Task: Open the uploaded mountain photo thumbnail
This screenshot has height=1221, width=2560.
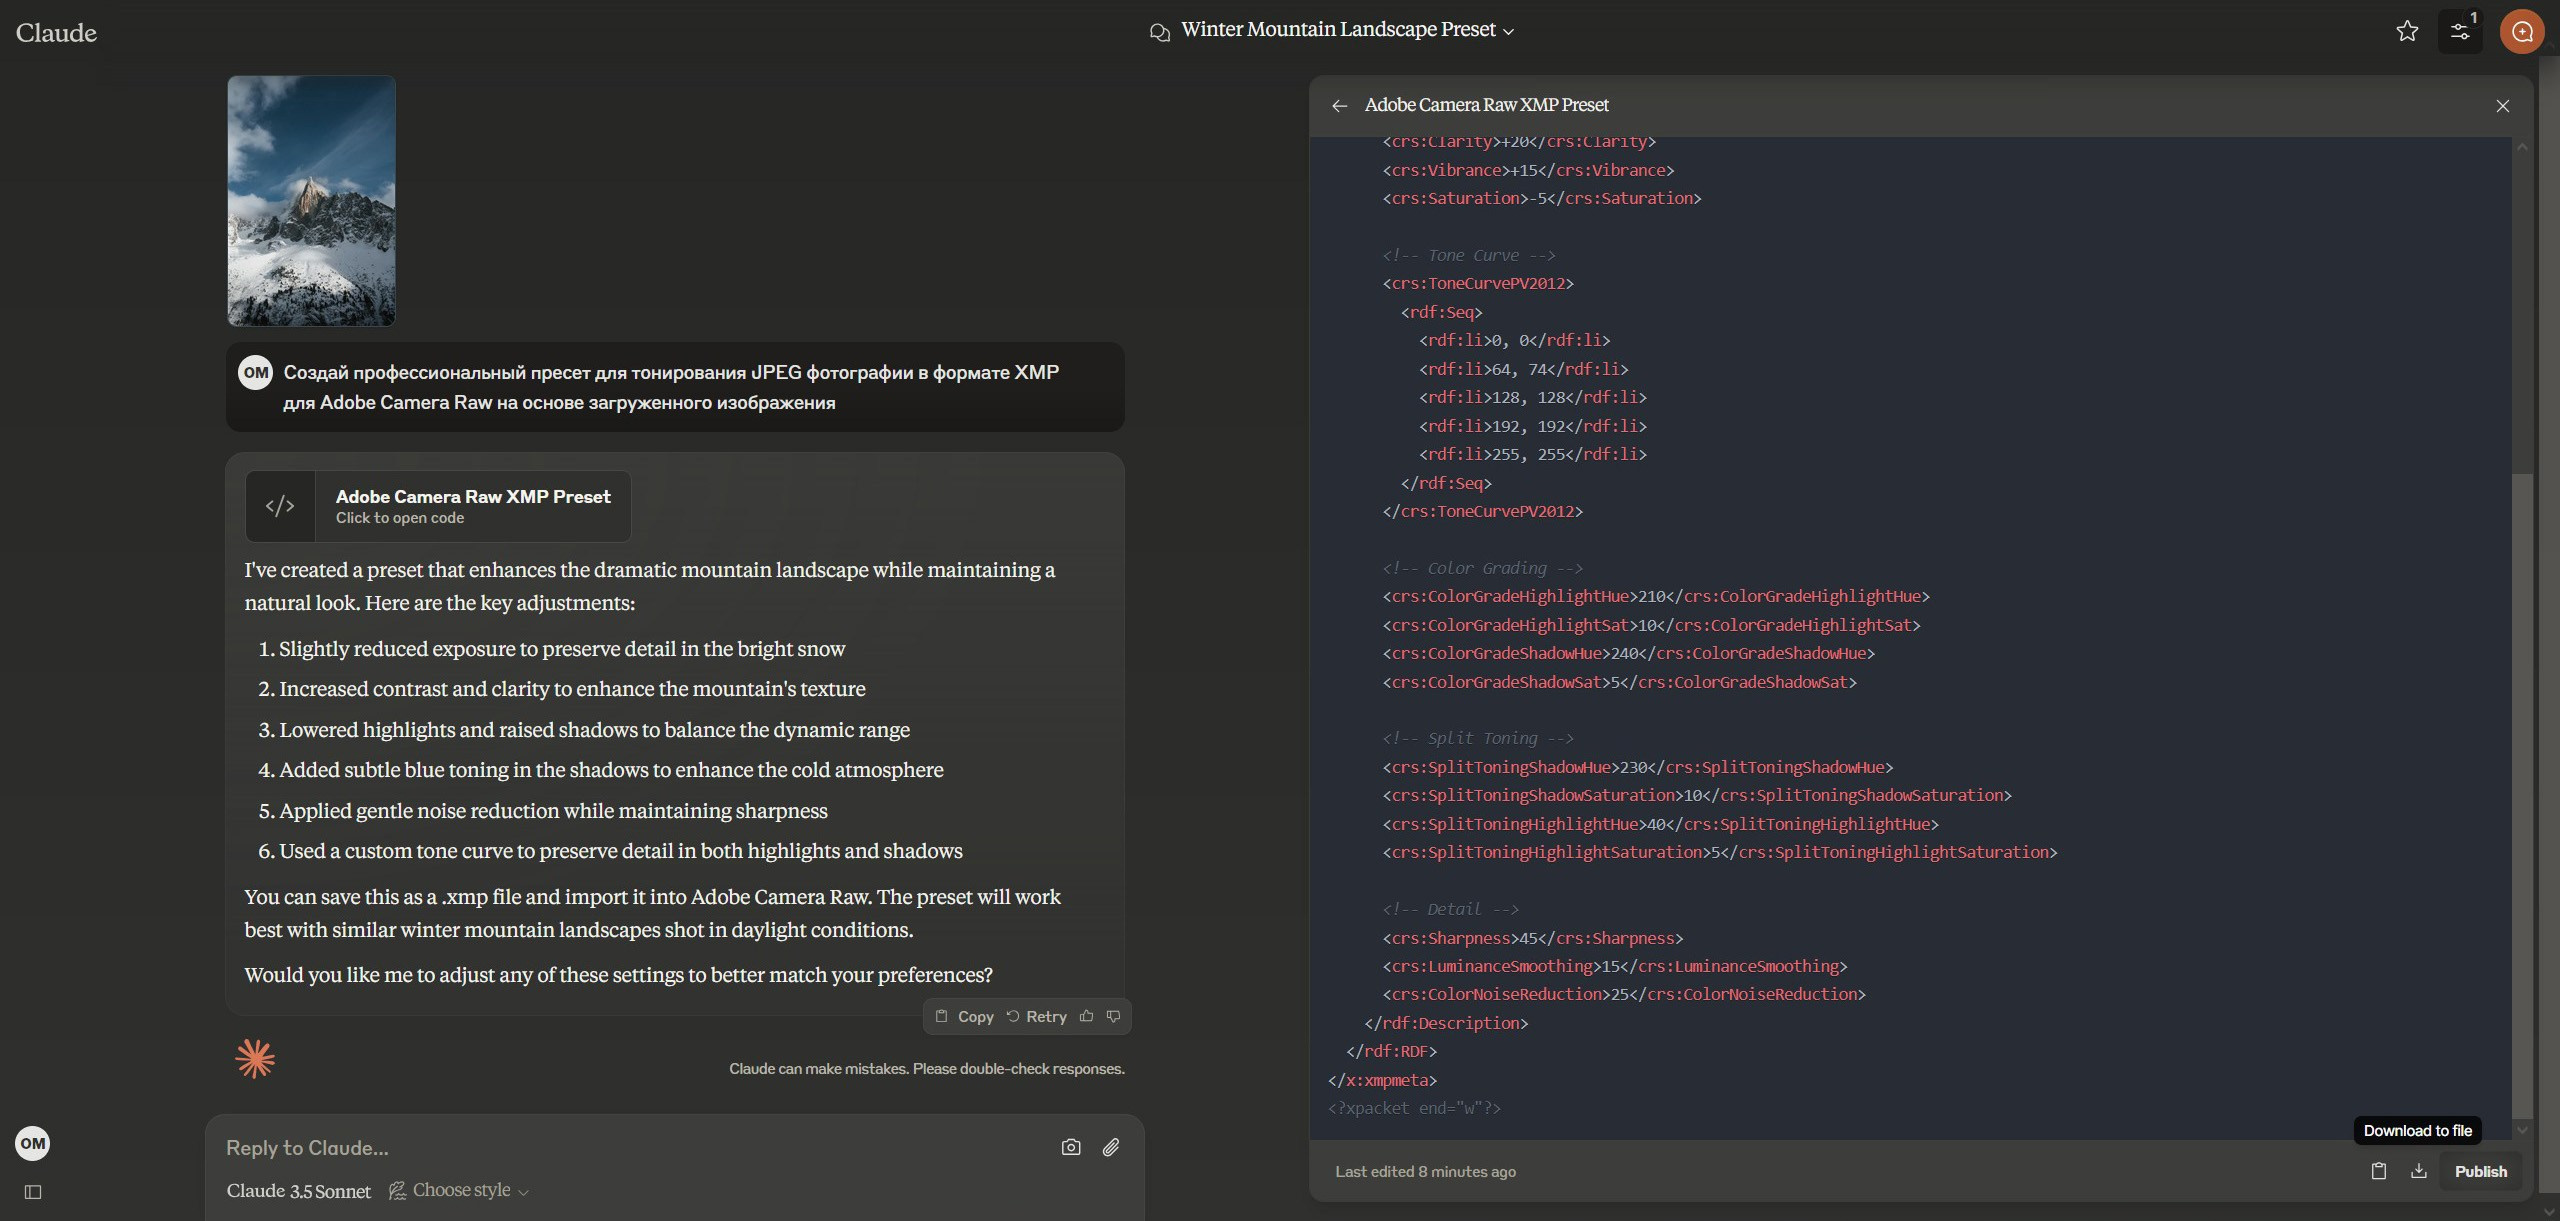Action: coord(311,201)
